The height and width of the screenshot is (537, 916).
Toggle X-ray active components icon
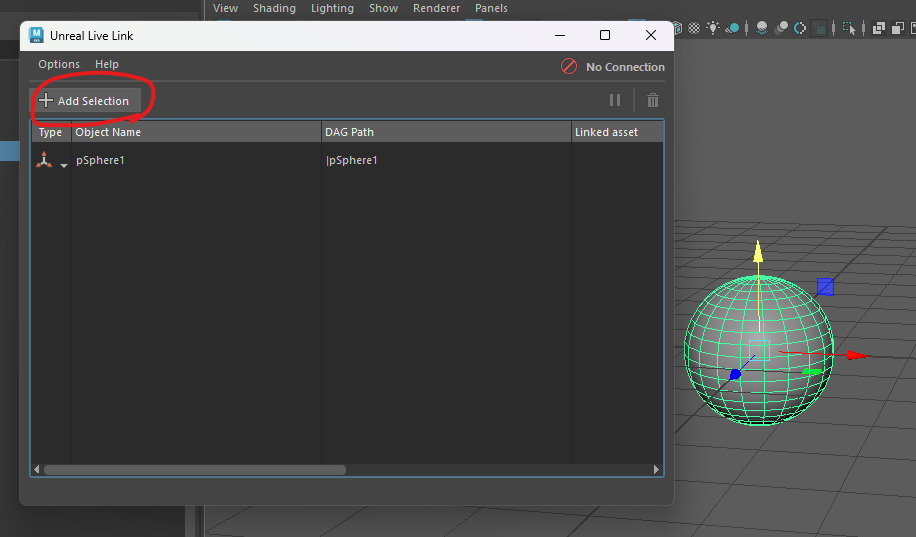click(x=898, y=28)
